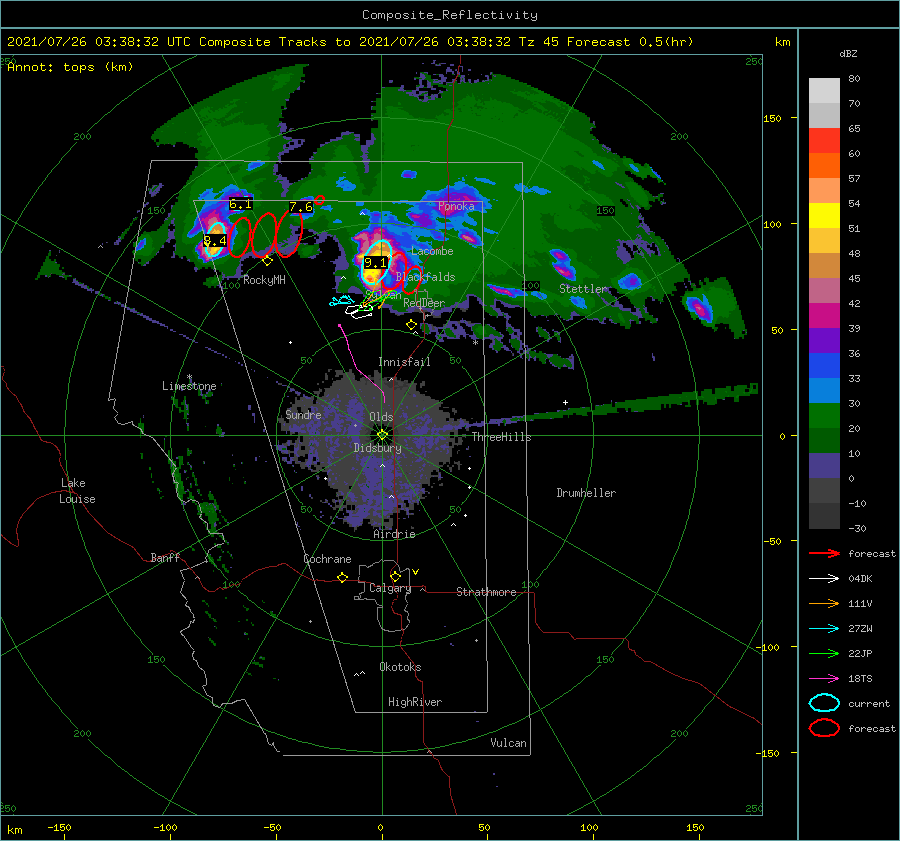Click the RockyMH label
The image size is (900, 841).
point(264,280)
